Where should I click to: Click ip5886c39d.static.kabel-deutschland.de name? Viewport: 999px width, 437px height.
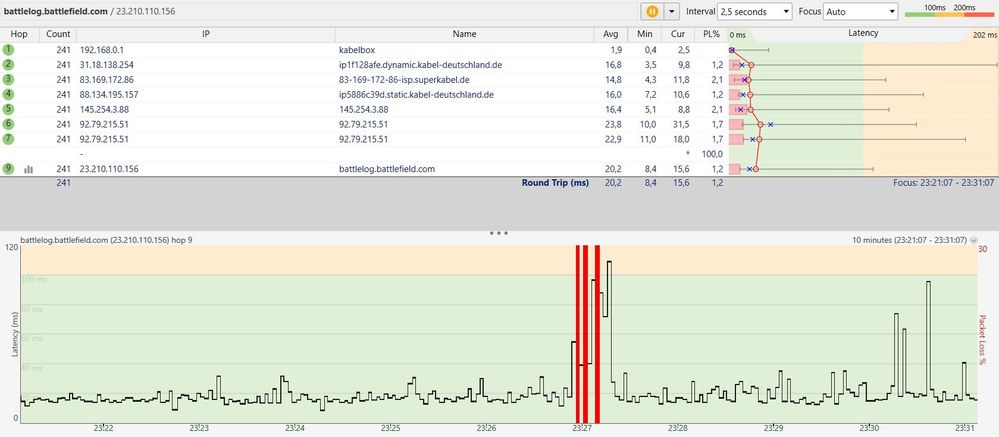(x=417, y=95)
